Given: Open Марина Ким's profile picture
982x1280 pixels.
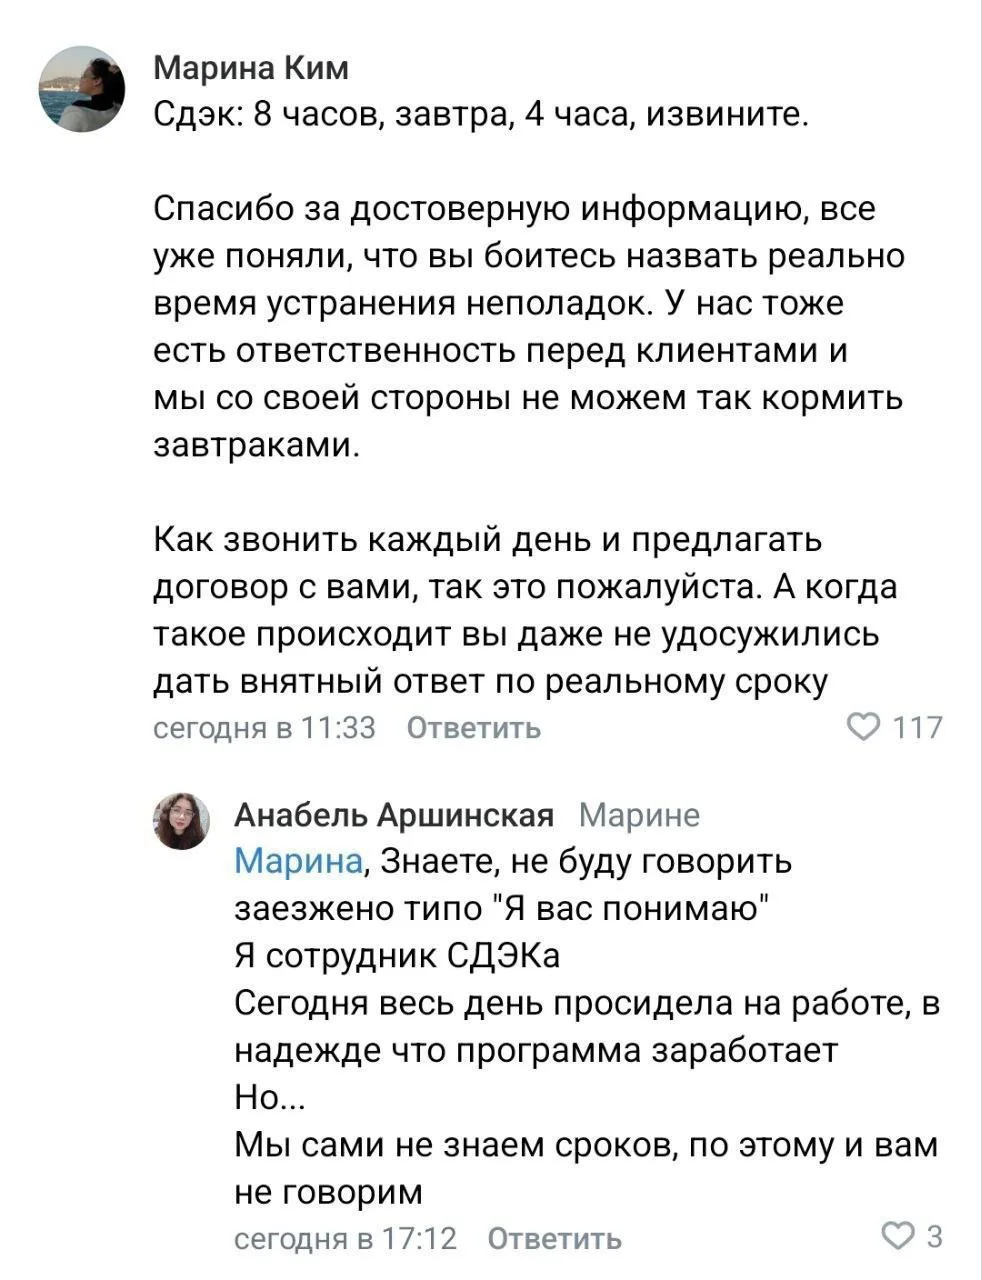Looking at the screenshot, I should (82, 89).
